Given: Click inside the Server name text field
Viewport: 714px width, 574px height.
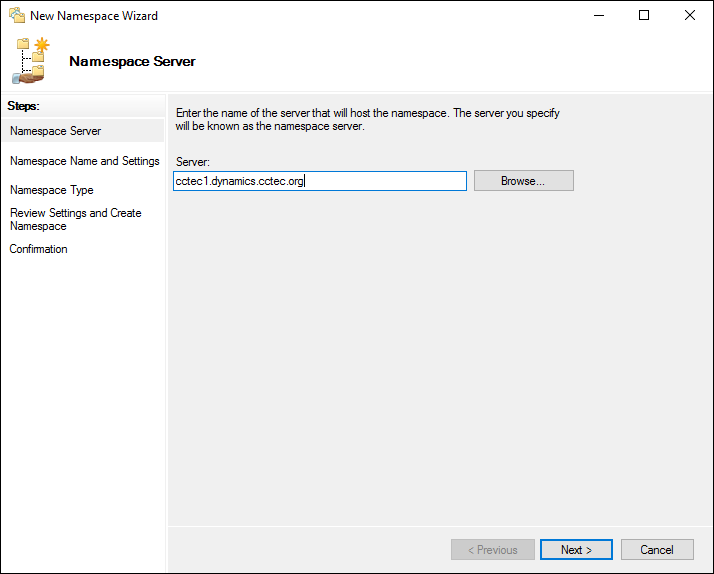Looking at the screenshot, I should tap(320, 181).
